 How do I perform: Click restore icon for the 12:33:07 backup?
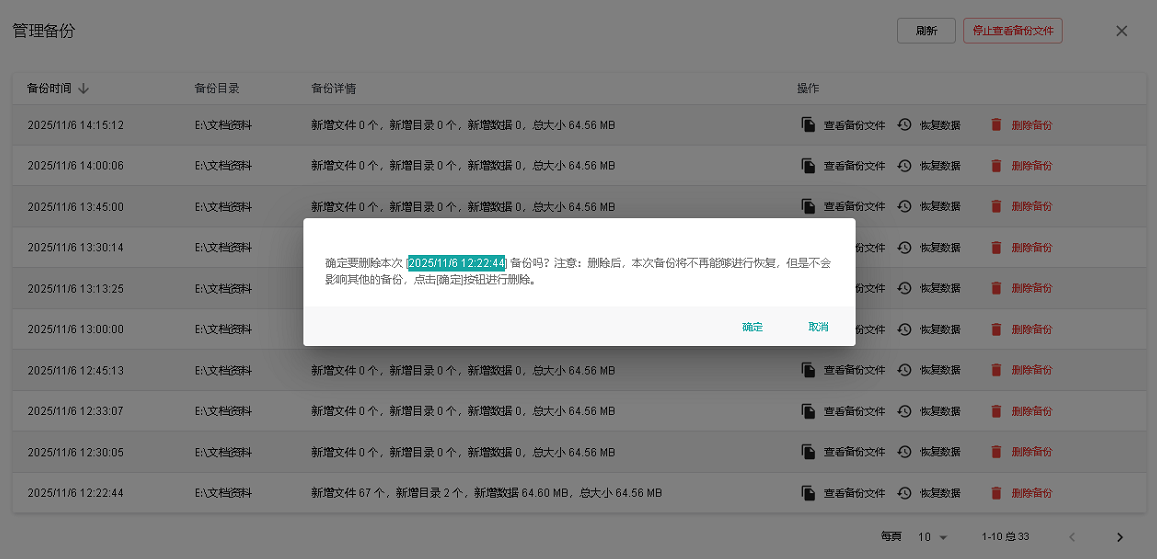coord(904,411)
